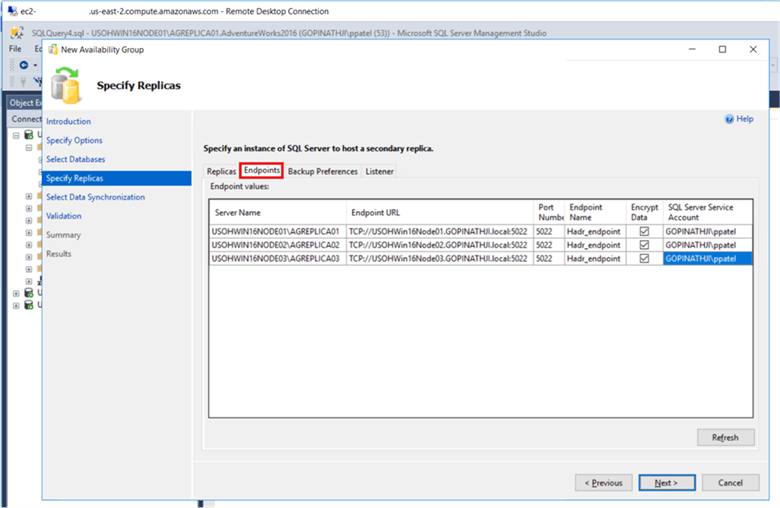Select server name USOHWIN16NODE03\AGREPLICA03 cell
Viewport: 780px width, 508px height.
[x=278, y=258]
